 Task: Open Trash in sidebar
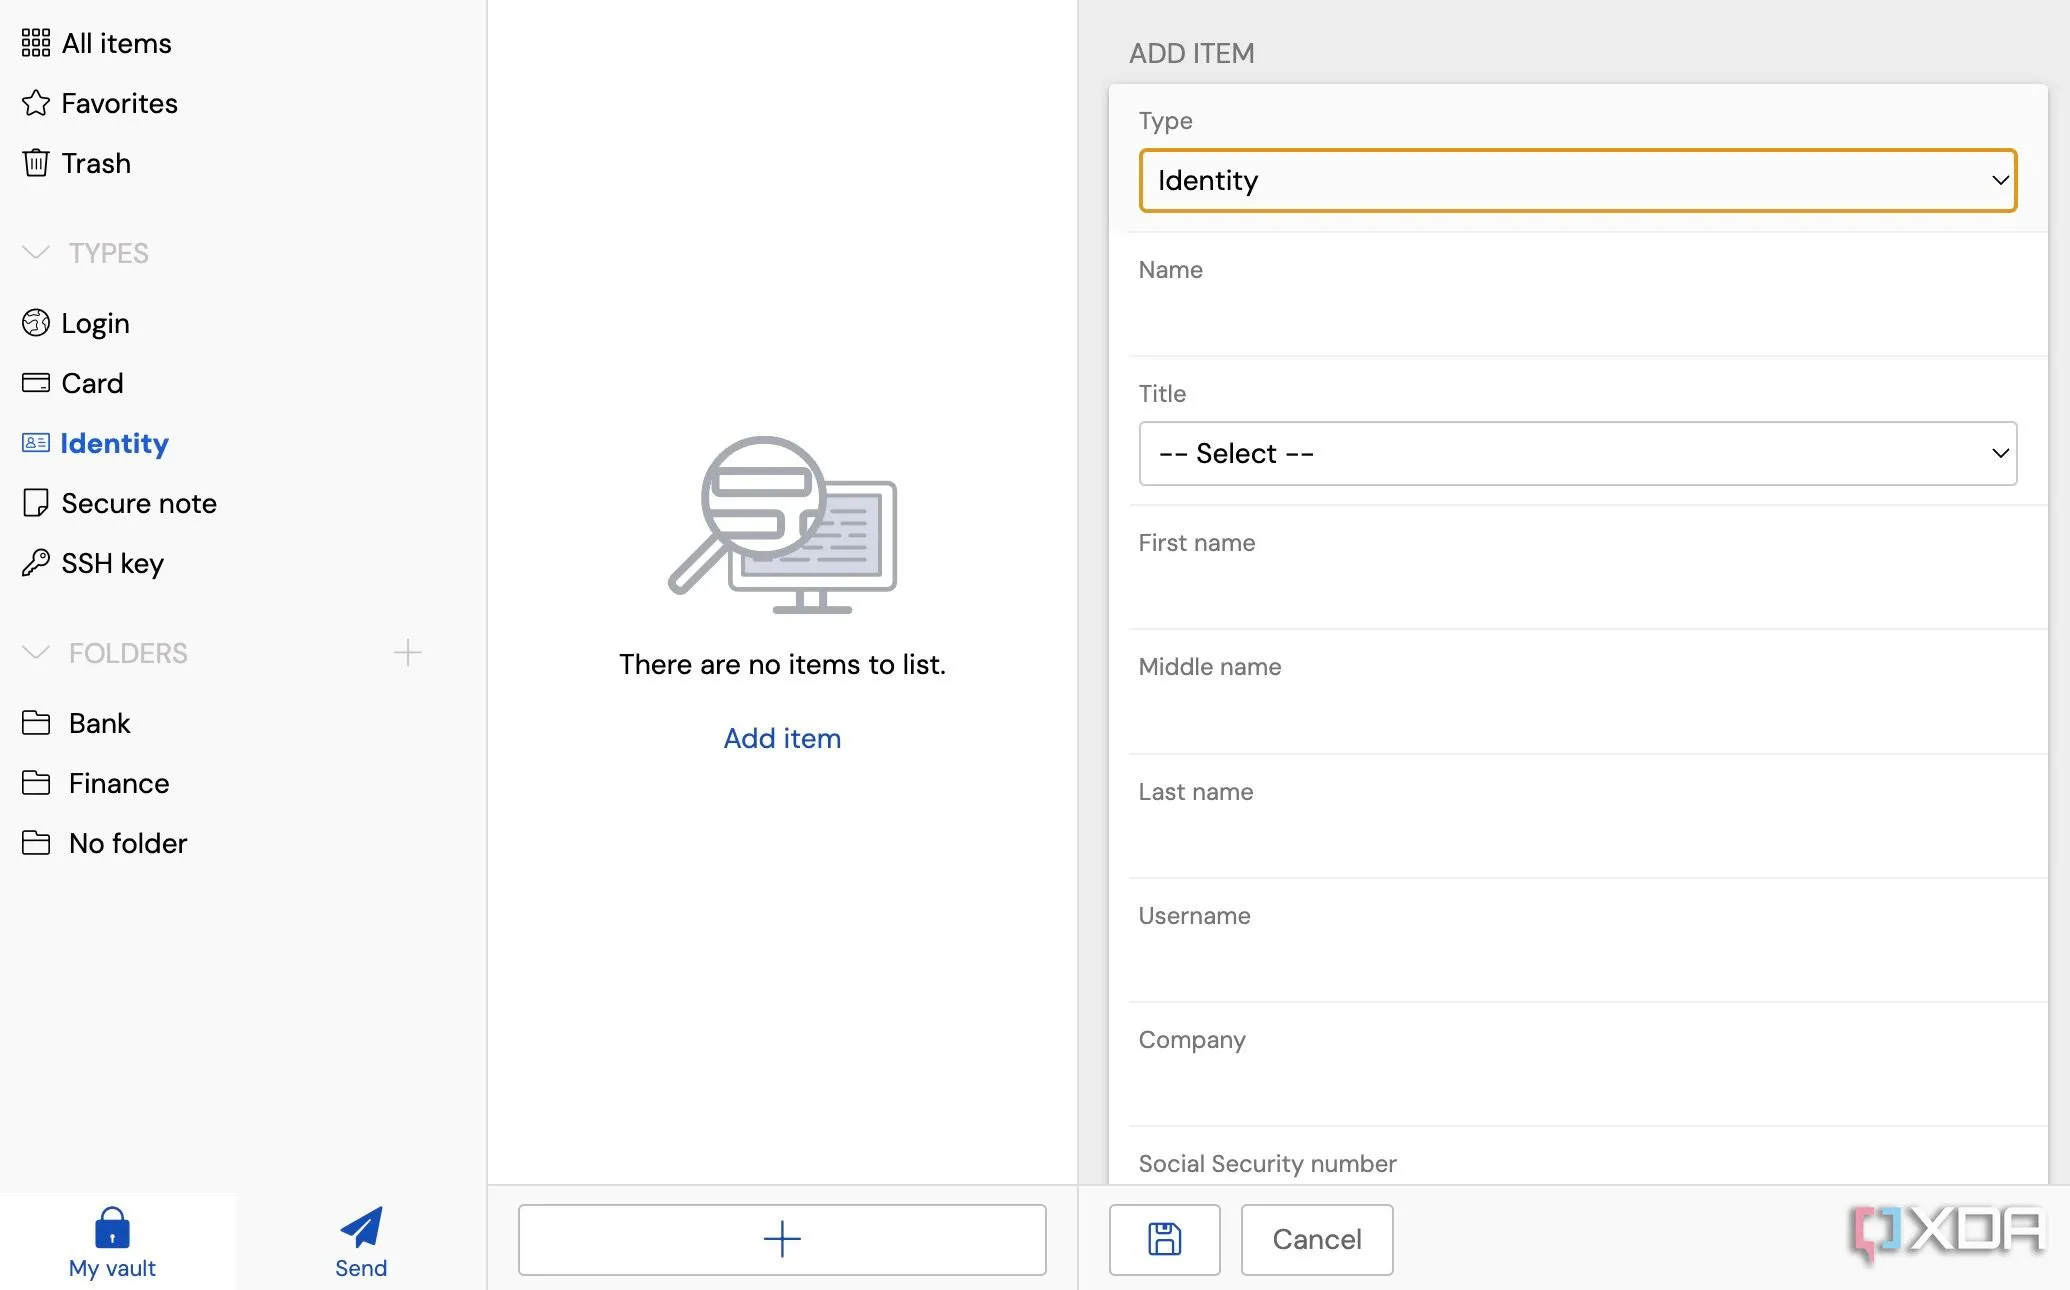pos(96,163)
